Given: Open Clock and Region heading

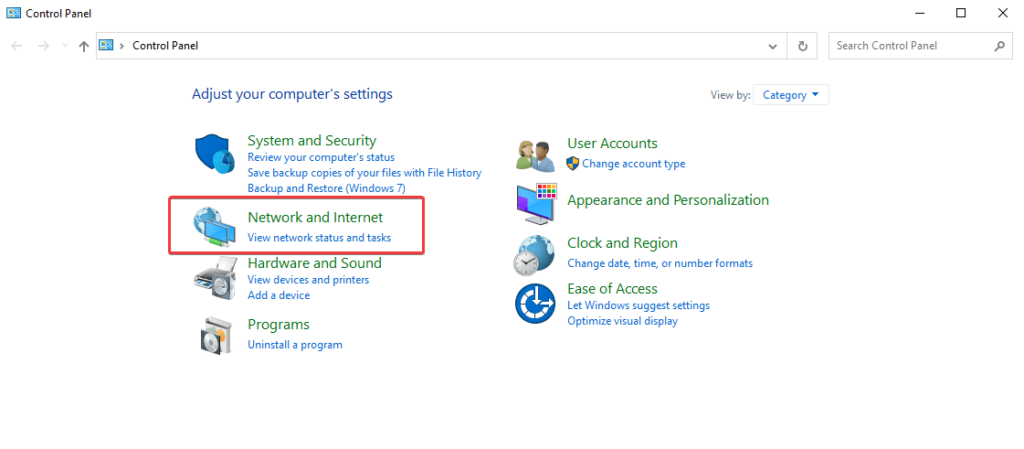Looking at the screenshot, I should [x=622, y=243].
